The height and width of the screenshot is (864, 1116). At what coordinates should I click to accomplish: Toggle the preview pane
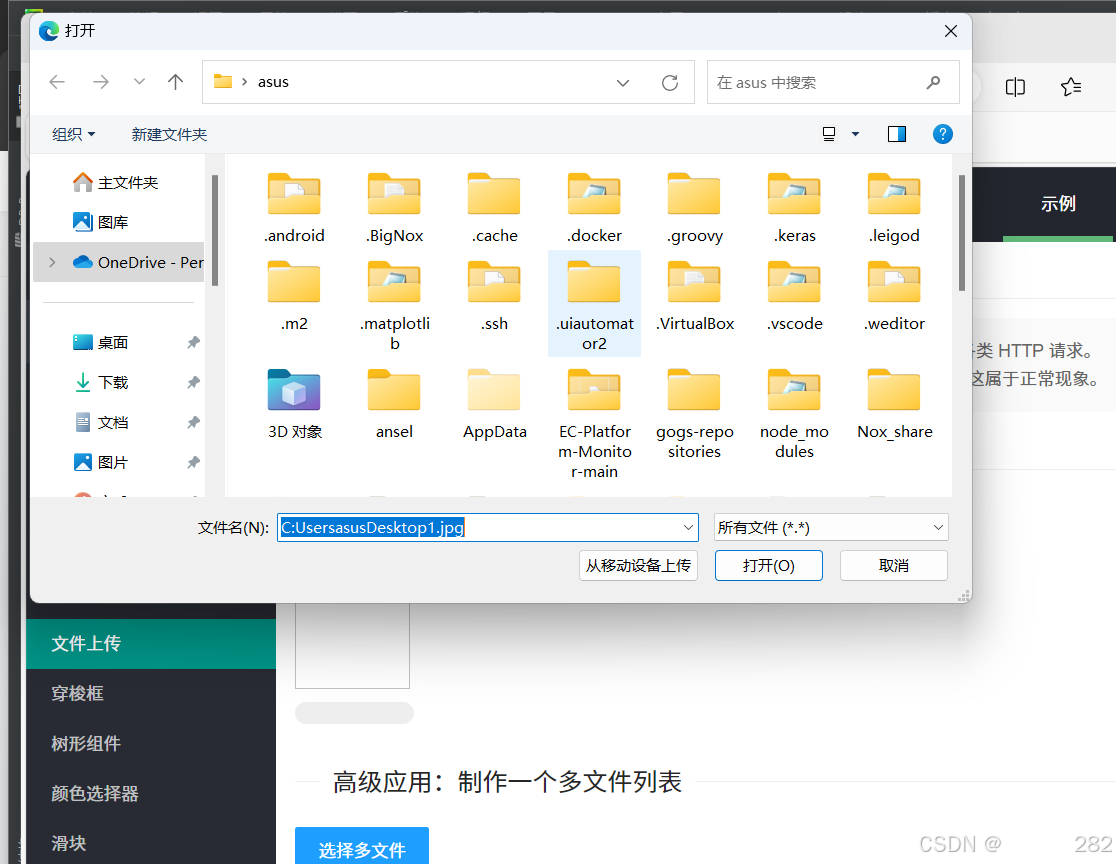coord(896,132)
